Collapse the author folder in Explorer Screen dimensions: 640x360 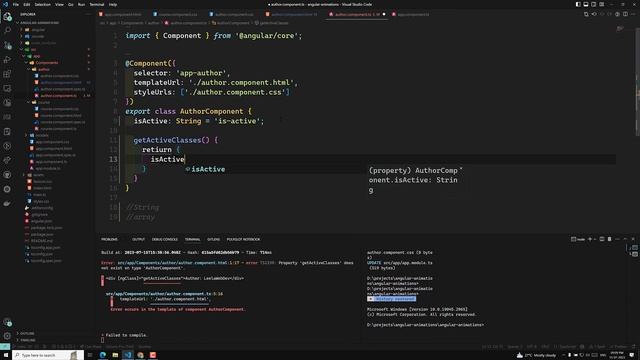pyautogui.click(x=44, y=69)
